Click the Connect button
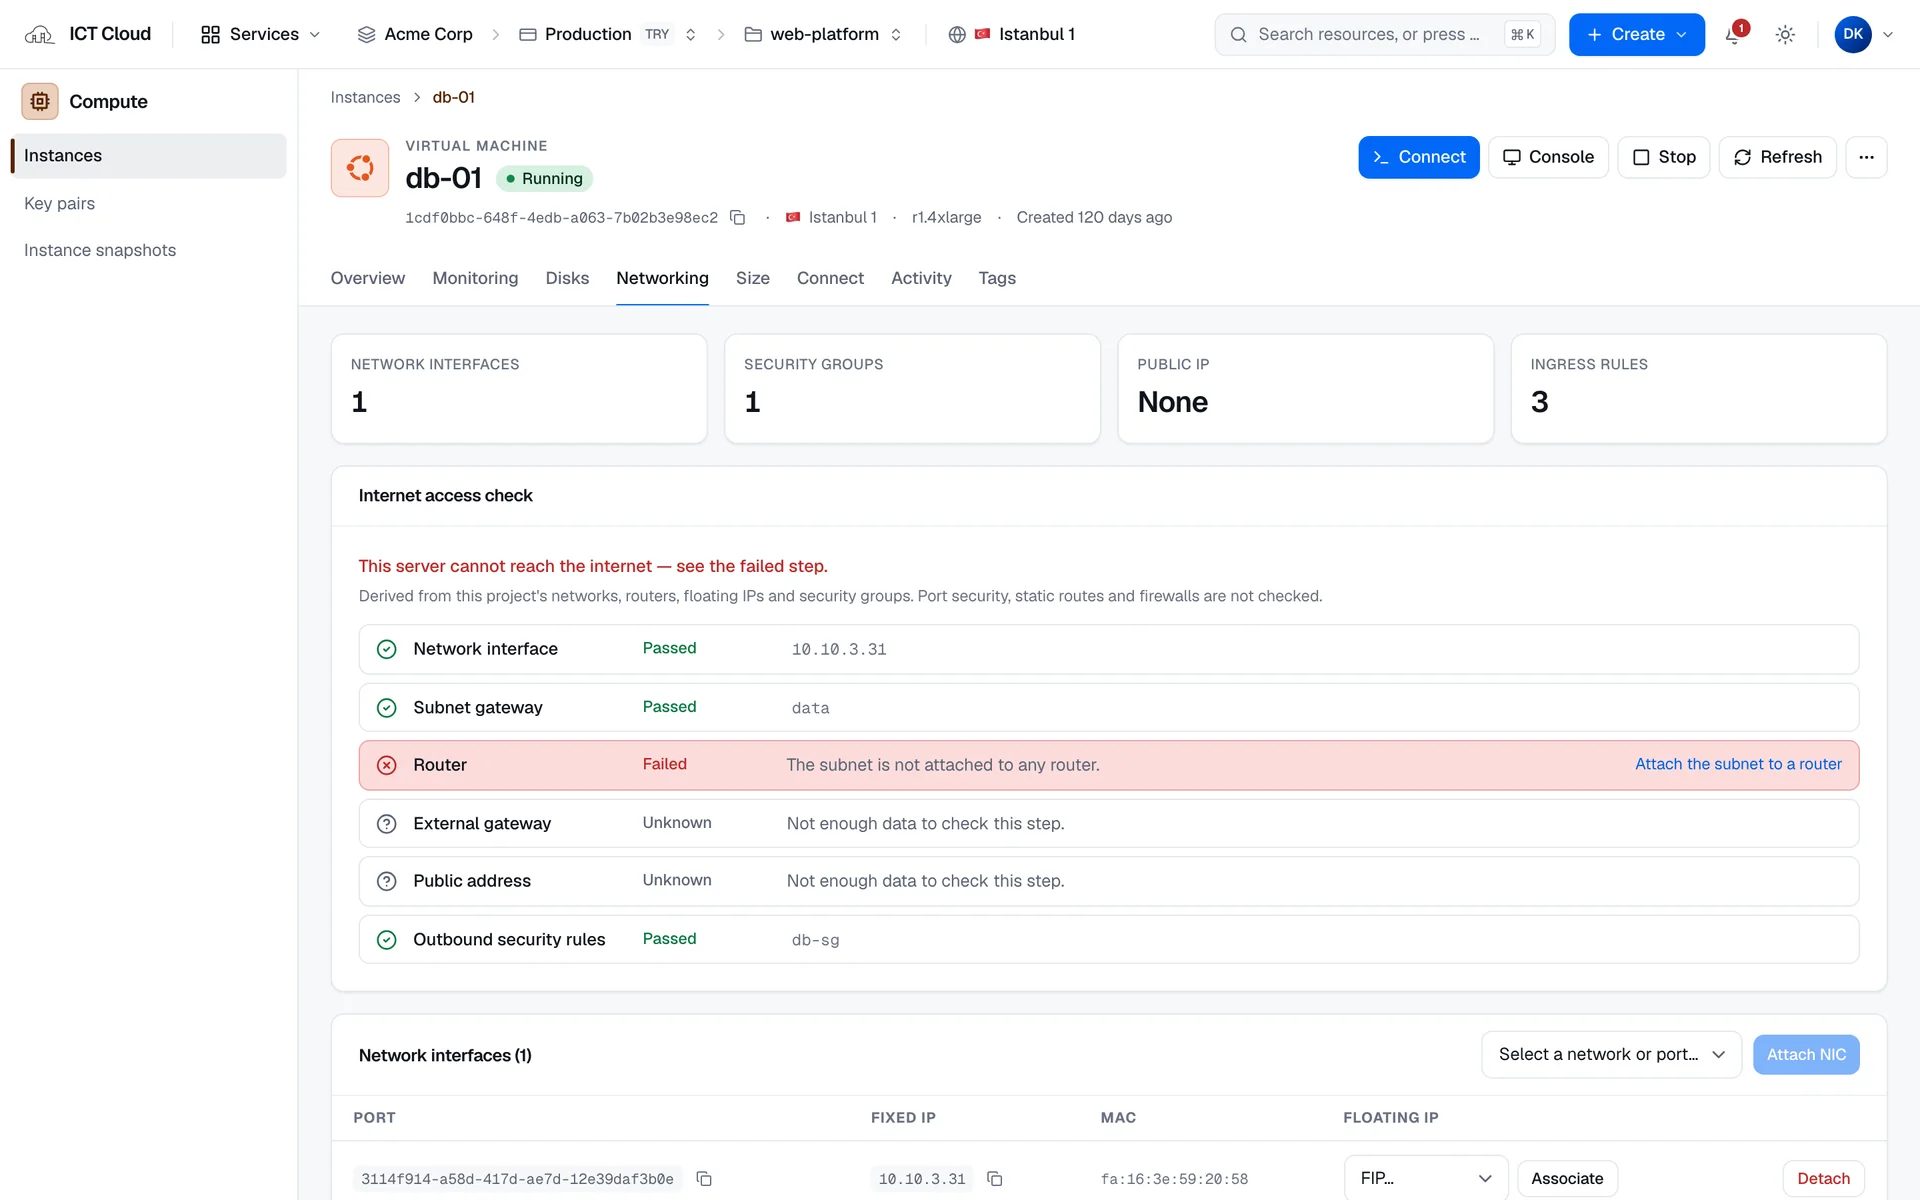This screenshot has width=1920, height=1200. pyautogui.click(x=1418, y=157)
